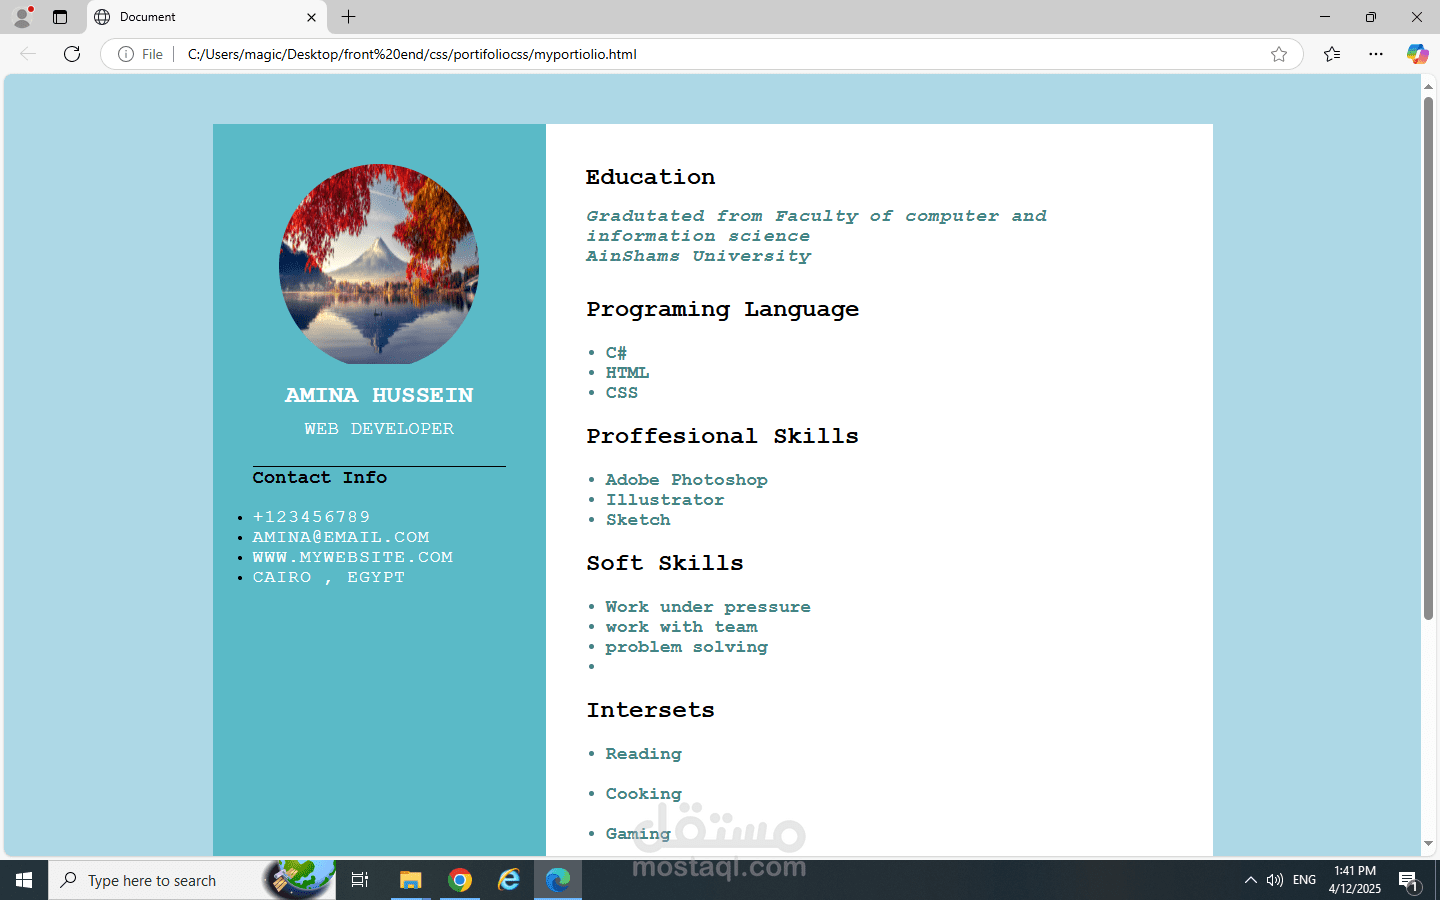
Task: Switch to Microsoft Edge taskbar icon
Action: tap(558, 880)
